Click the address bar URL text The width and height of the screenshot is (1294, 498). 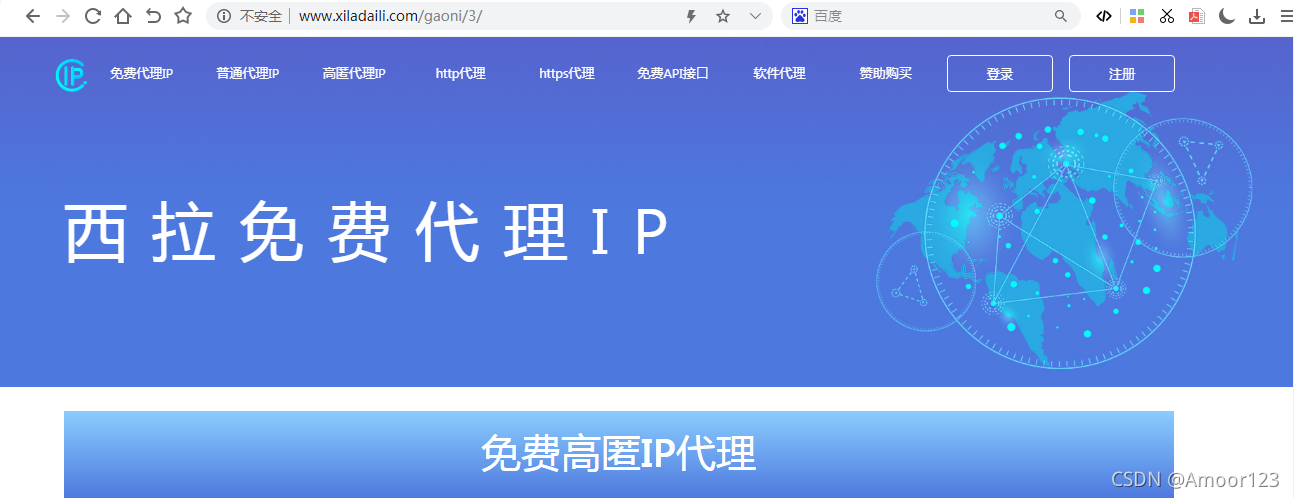click(390, 16)
